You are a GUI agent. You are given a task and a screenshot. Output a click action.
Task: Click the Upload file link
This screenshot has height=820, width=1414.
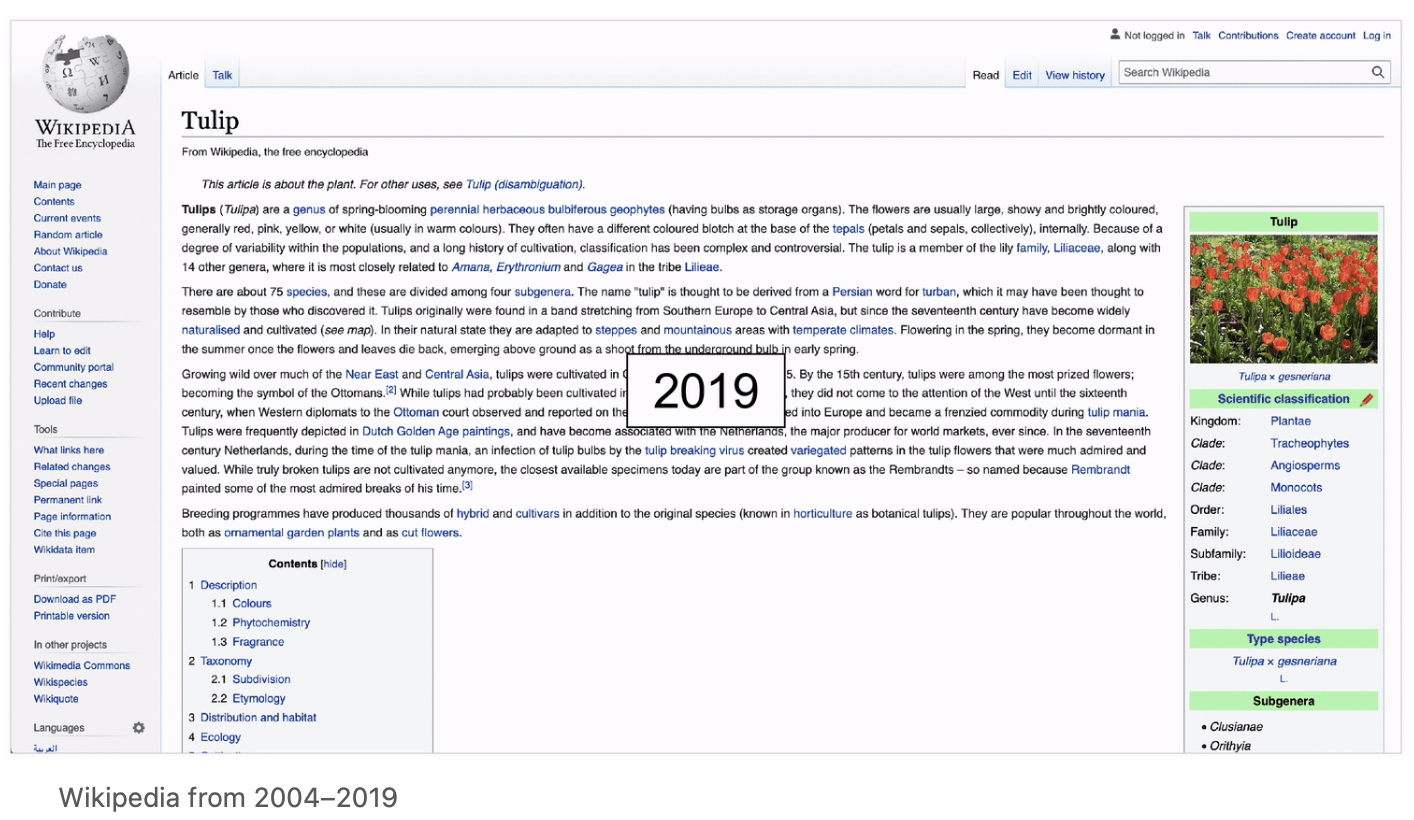58,401
